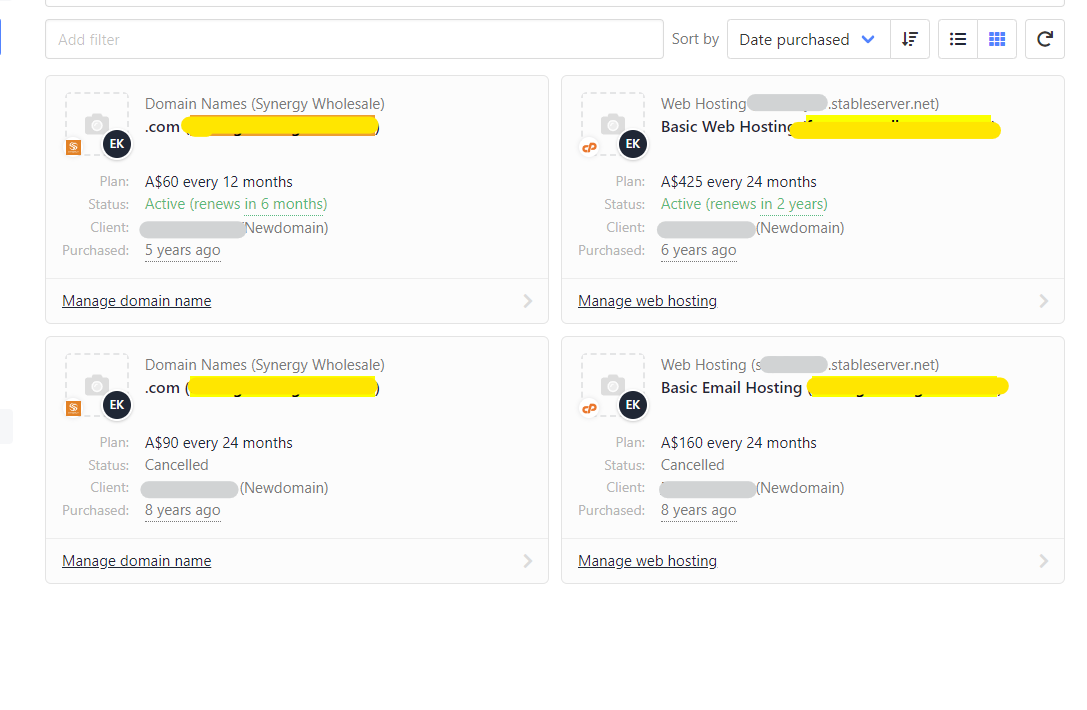Click EK avatar on Basic Email Hosting card
The image size is (1087, 710).
633,405
